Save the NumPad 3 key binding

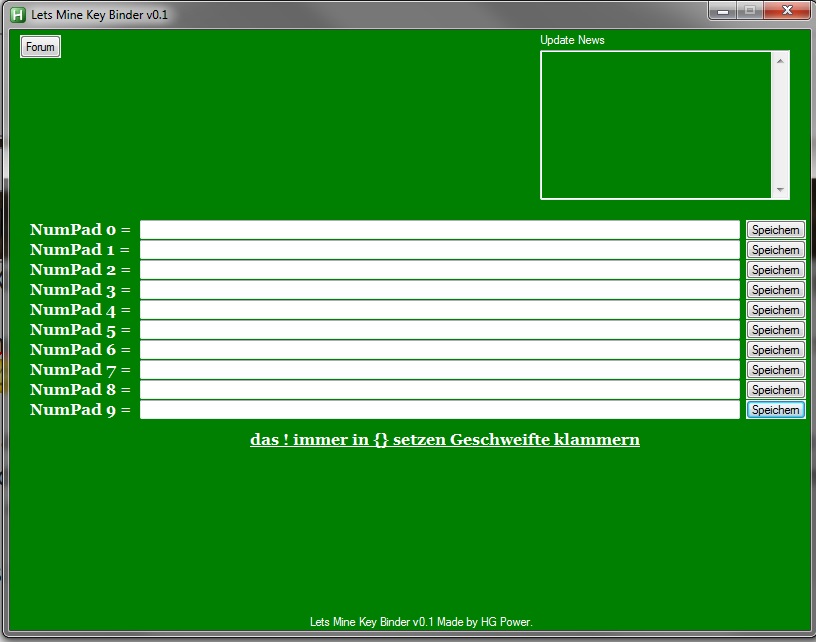pyautogui.click(x=775, y=290)
